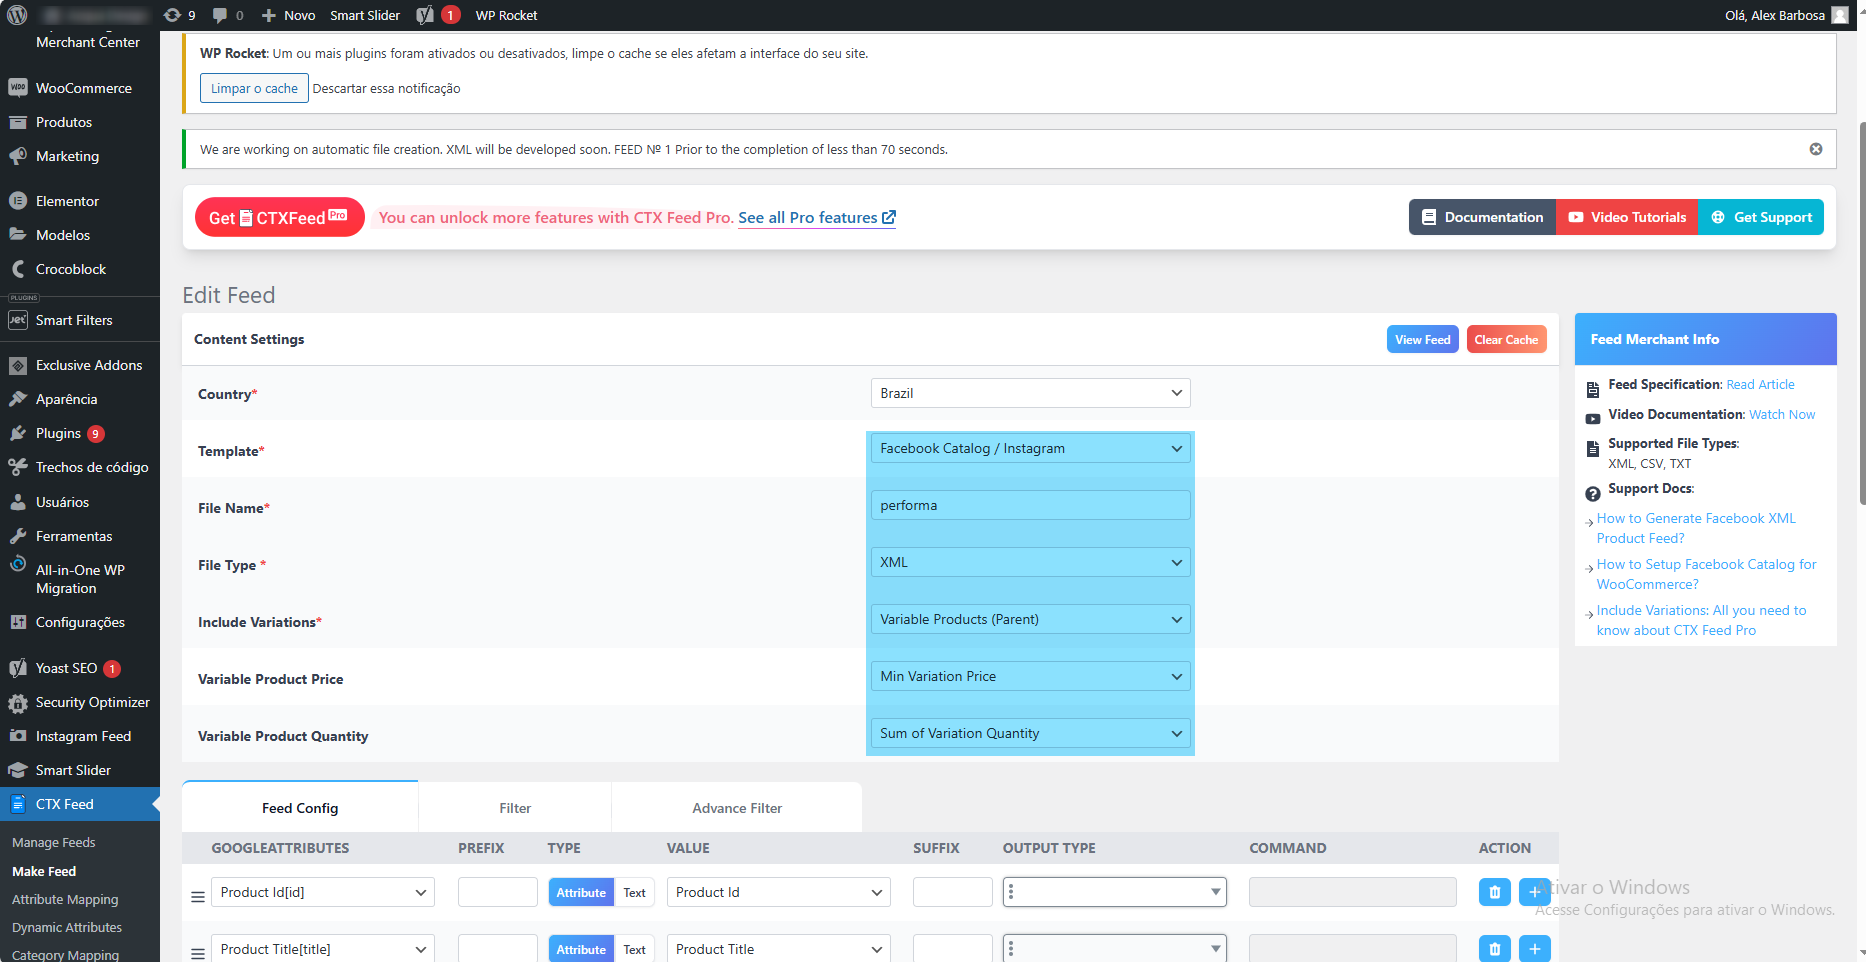Delete the Product Id attribute row
This screenshot has width=1866, height=962.
pos(1494,892)
